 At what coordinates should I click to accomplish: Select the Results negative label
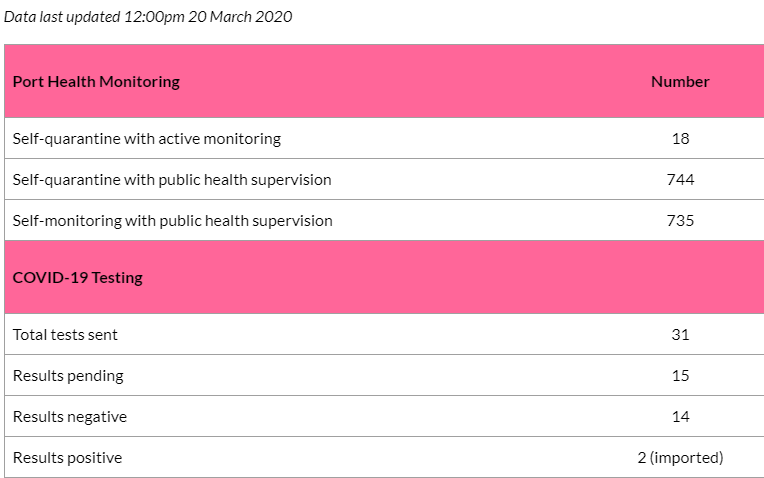pos(70,417)
